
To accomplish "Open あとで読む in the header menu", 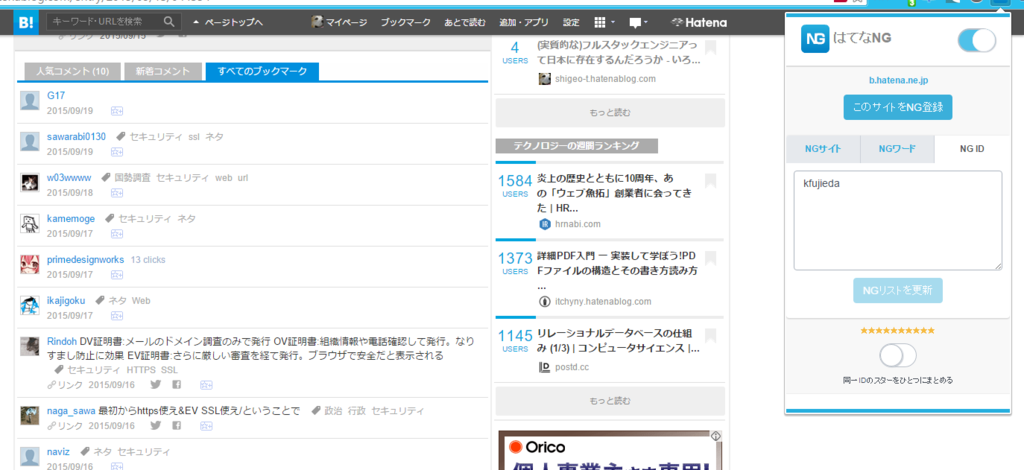I will click(x=465, y=22).
